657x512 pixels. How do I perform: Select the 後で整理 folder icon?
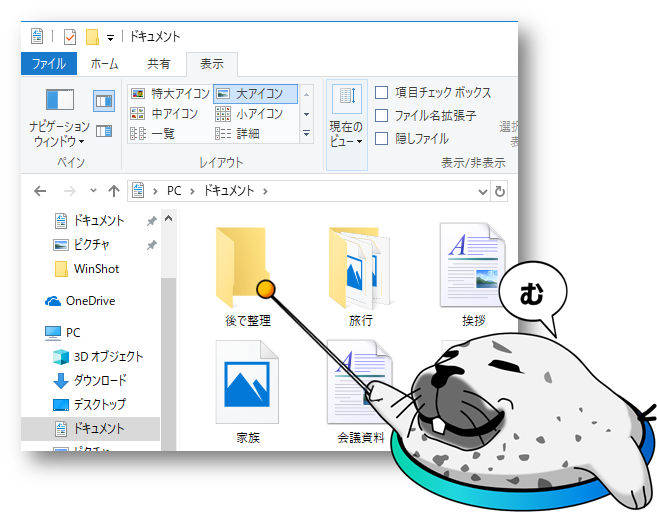[x=243, y=268]
